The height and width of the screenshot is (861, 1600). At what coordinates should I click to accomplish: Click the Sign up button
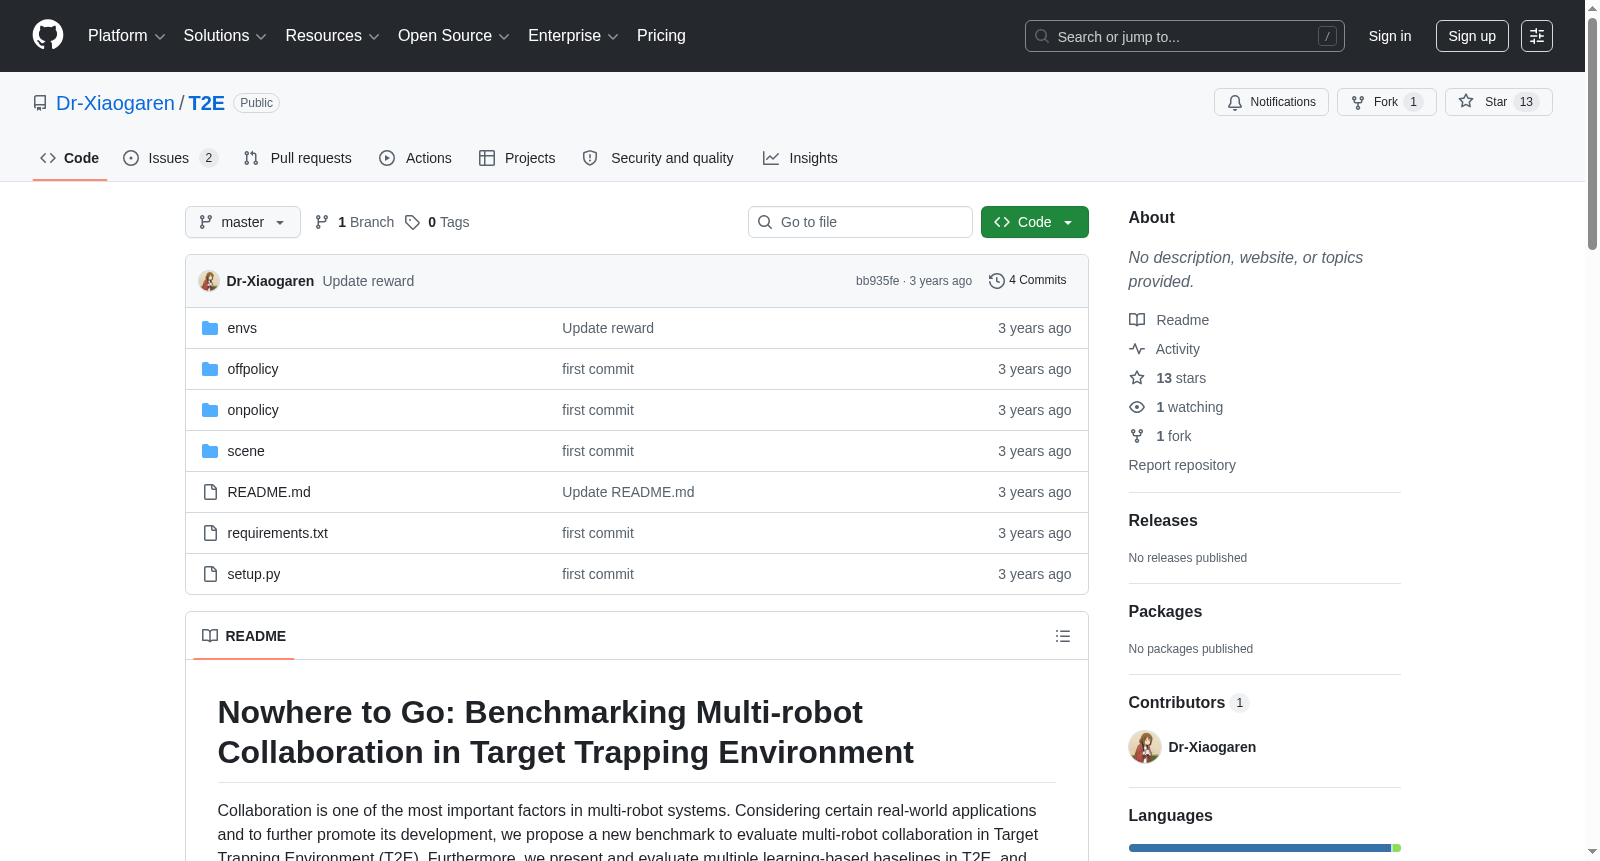point(1472,36)
